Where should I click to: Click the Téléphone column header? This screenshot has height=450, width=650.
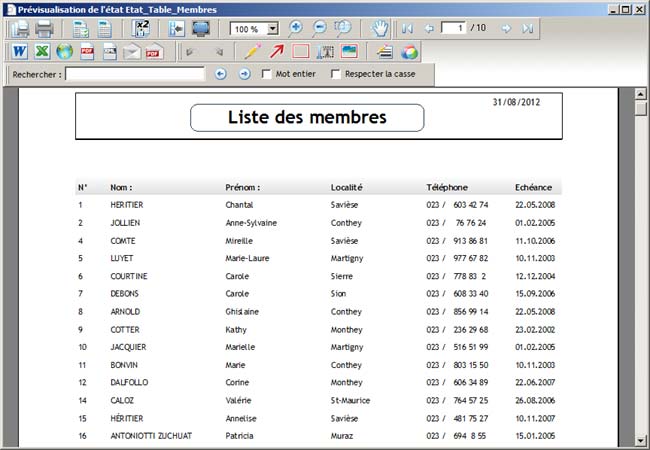(x=447, y=187)
